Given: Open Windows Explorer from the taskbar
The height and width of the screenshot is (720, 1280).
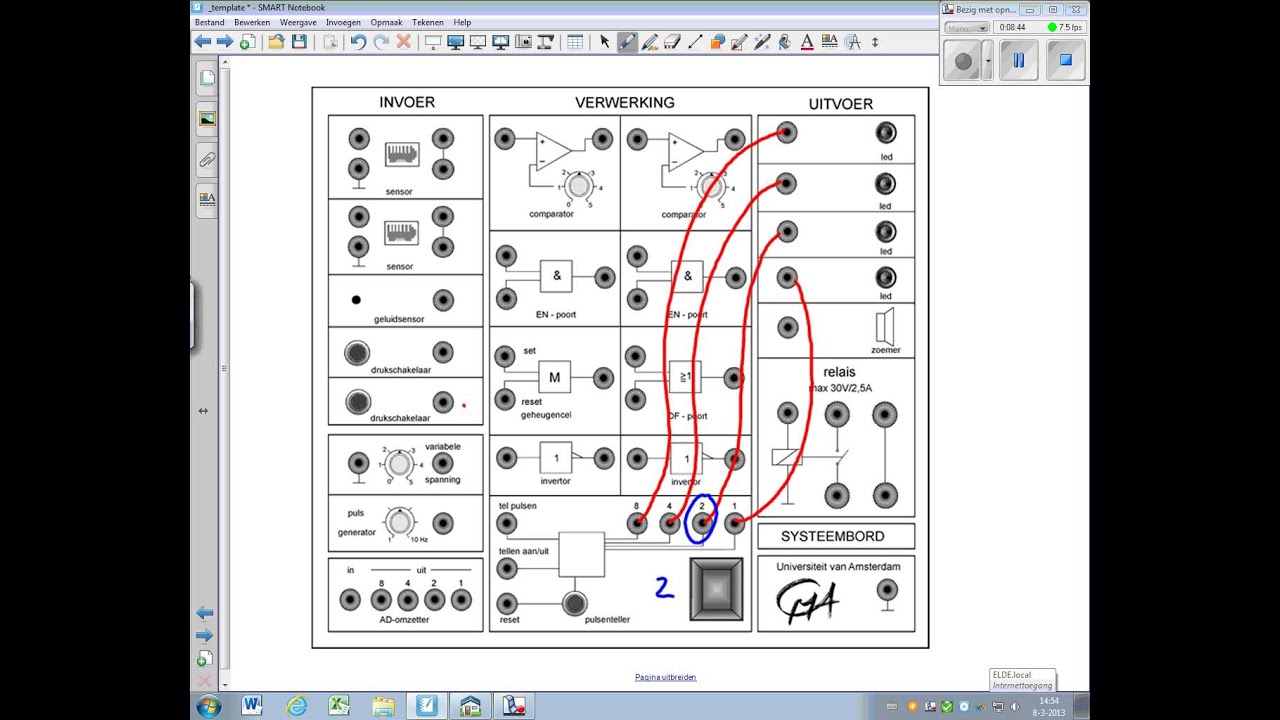Looking at the screenshot, I should [x=384, y=706].
